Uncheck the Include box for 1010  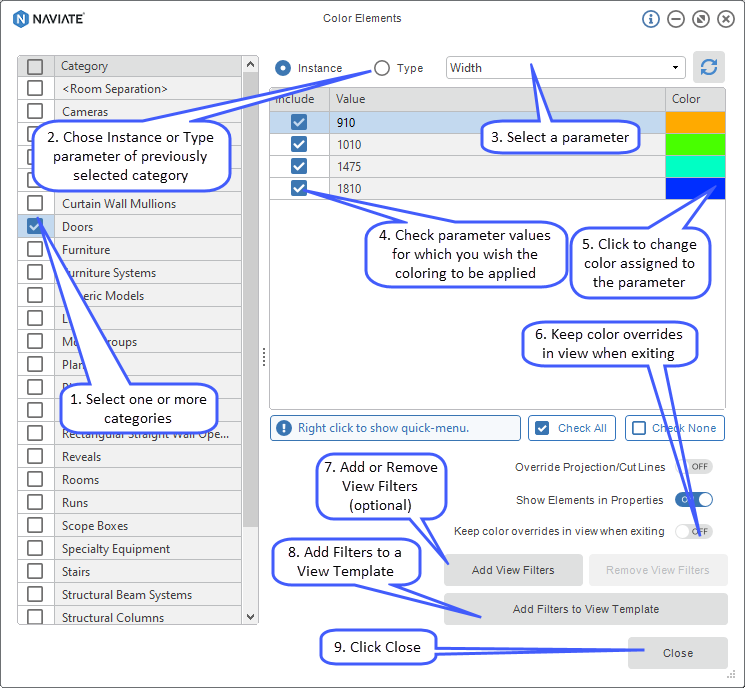[x=299, y=144]
